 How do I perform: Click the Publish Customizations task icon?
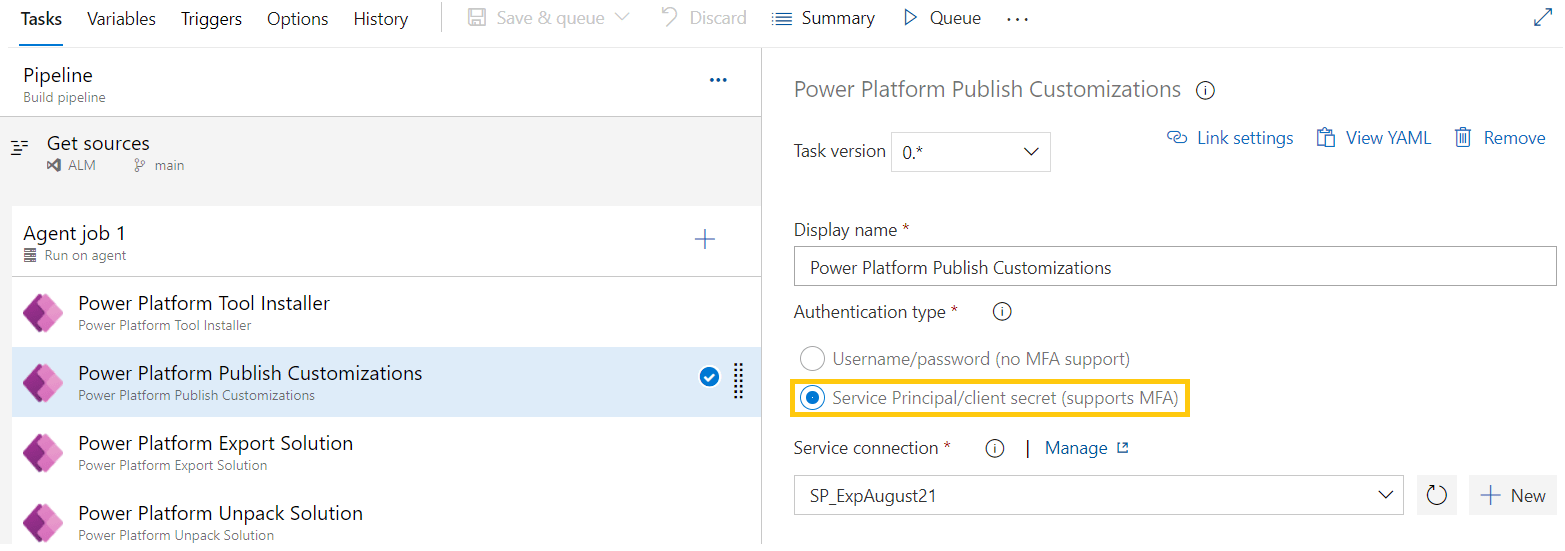[43, 383]
